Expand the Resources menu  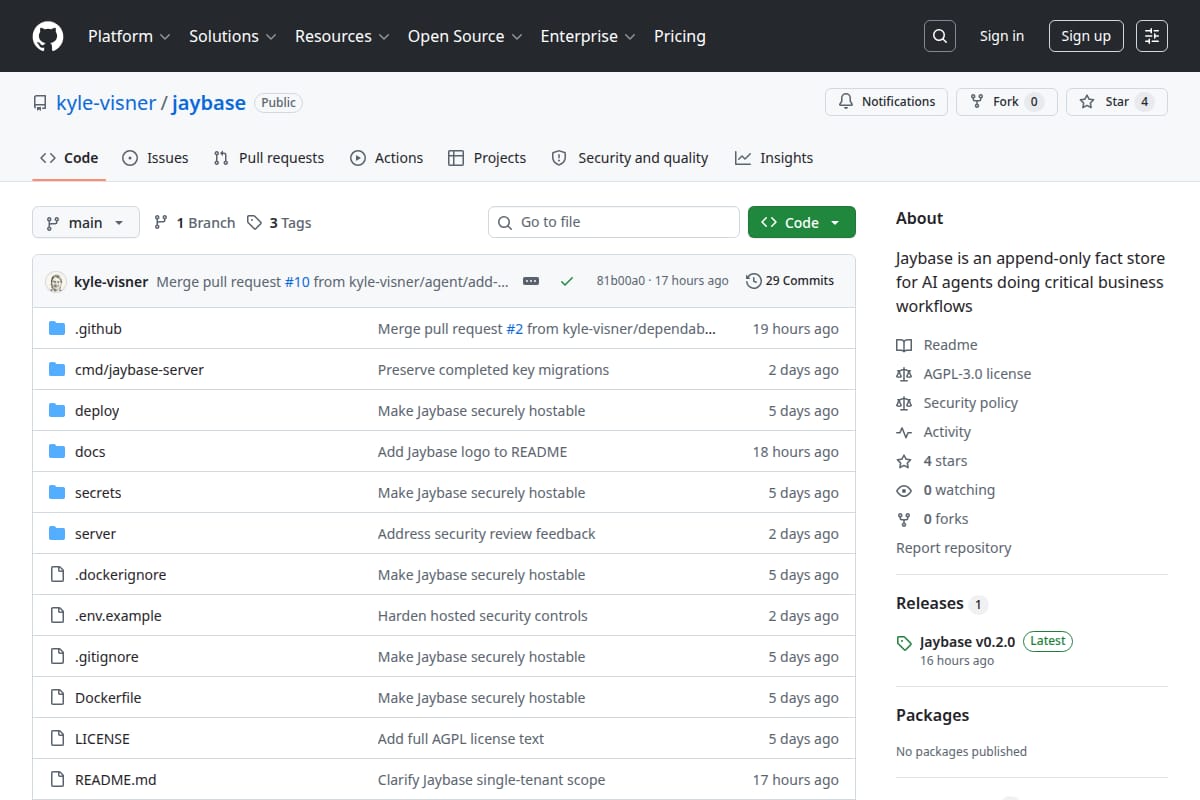(341, 36)
